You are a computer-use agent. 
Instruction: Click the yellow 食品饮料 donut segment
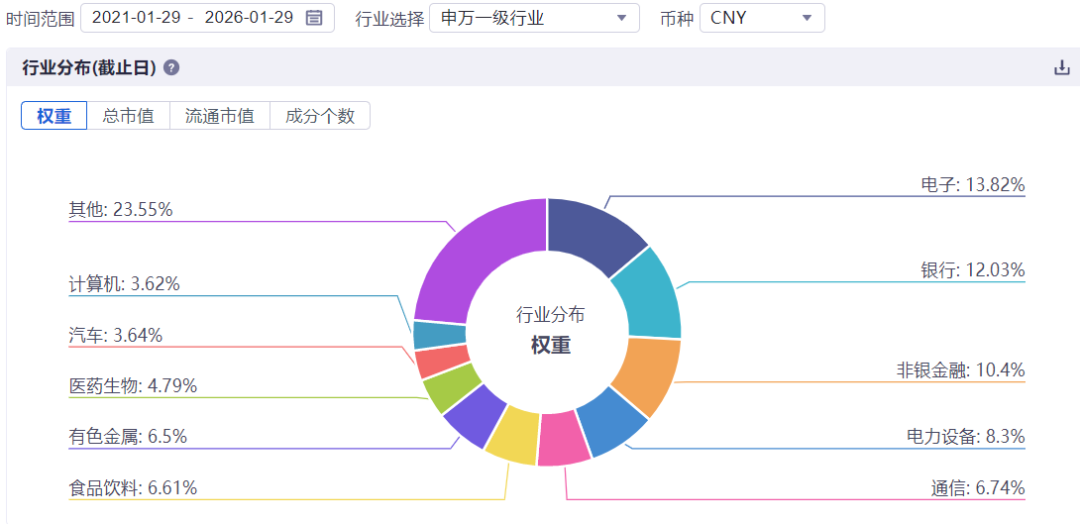point(512,435)
